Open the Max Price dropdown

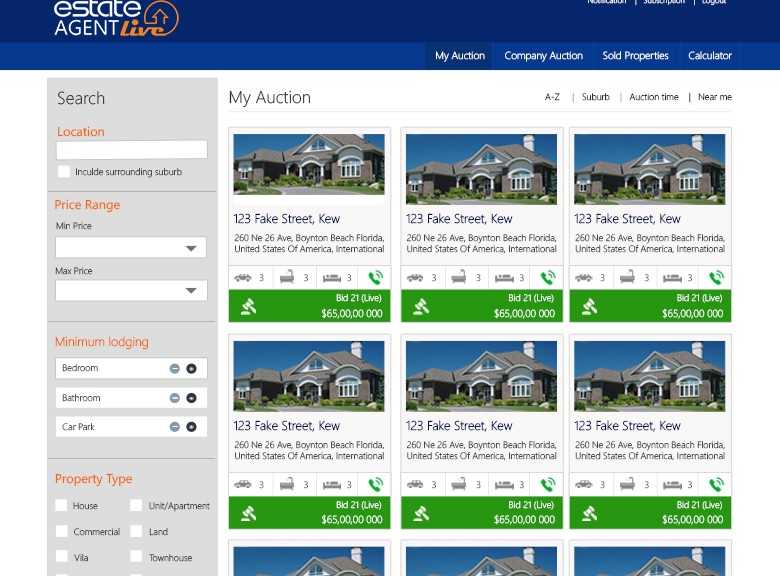(131, 290)
